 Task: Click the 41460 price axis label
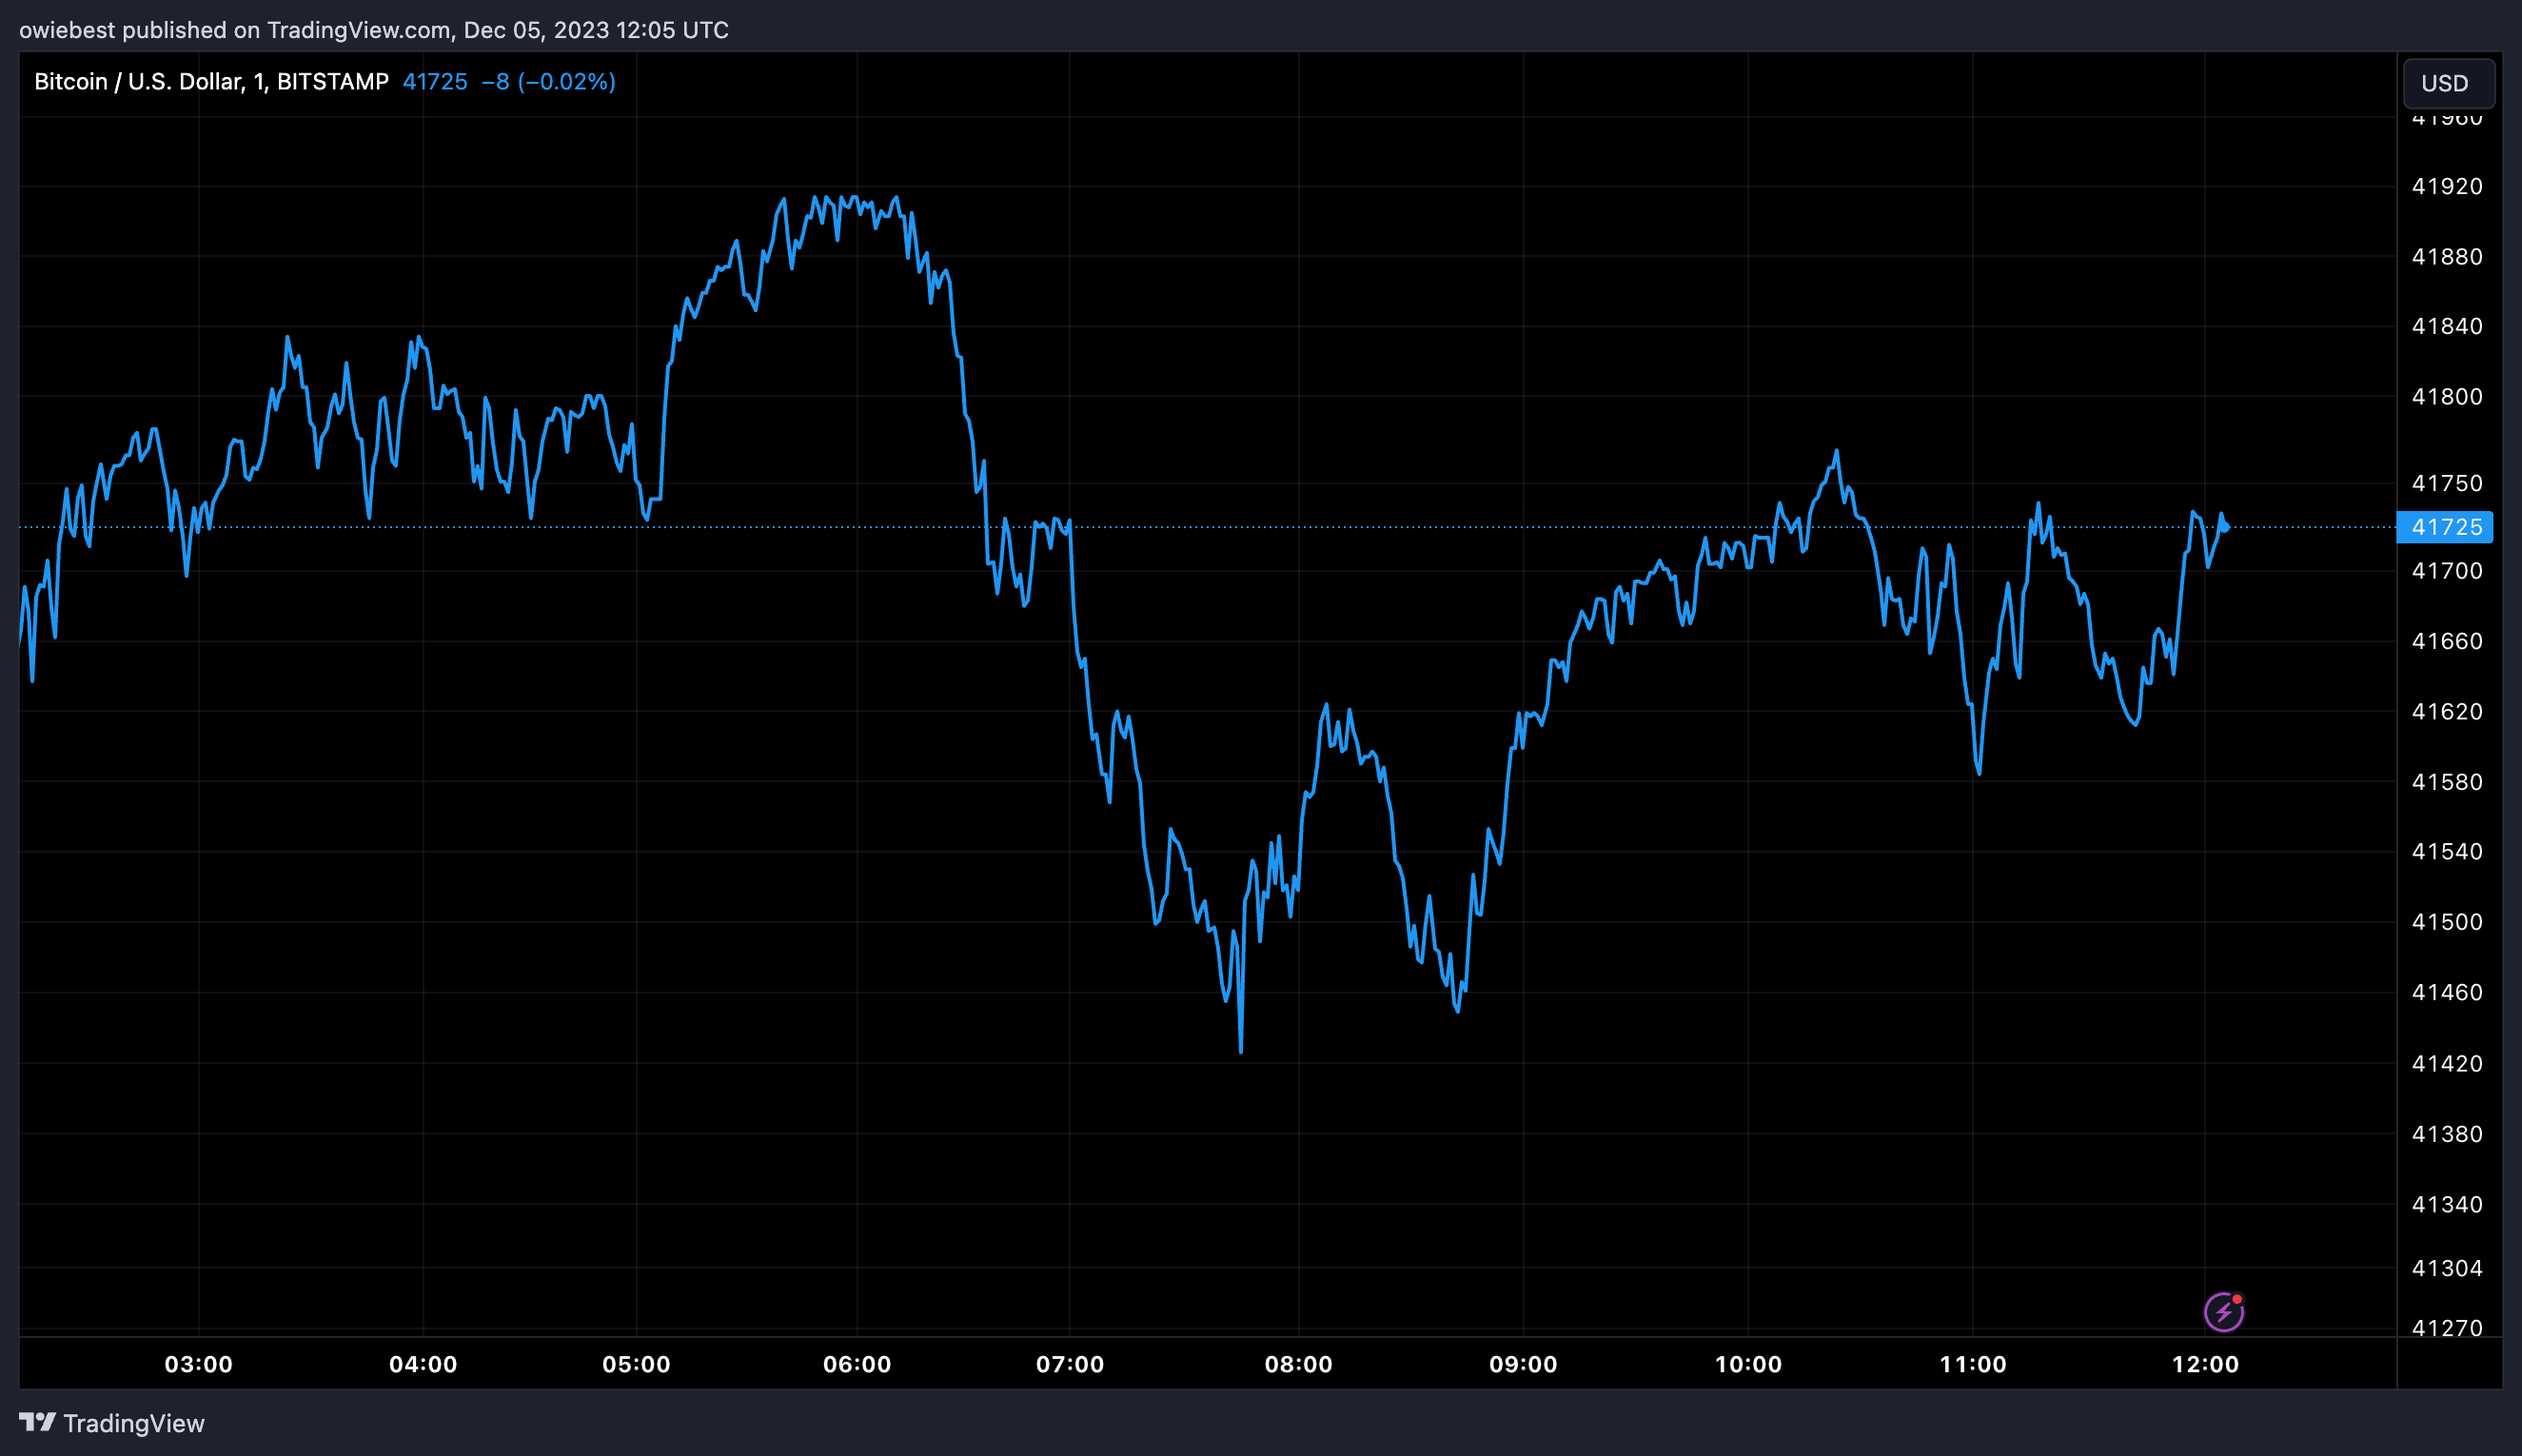[x=2447, y=993]
